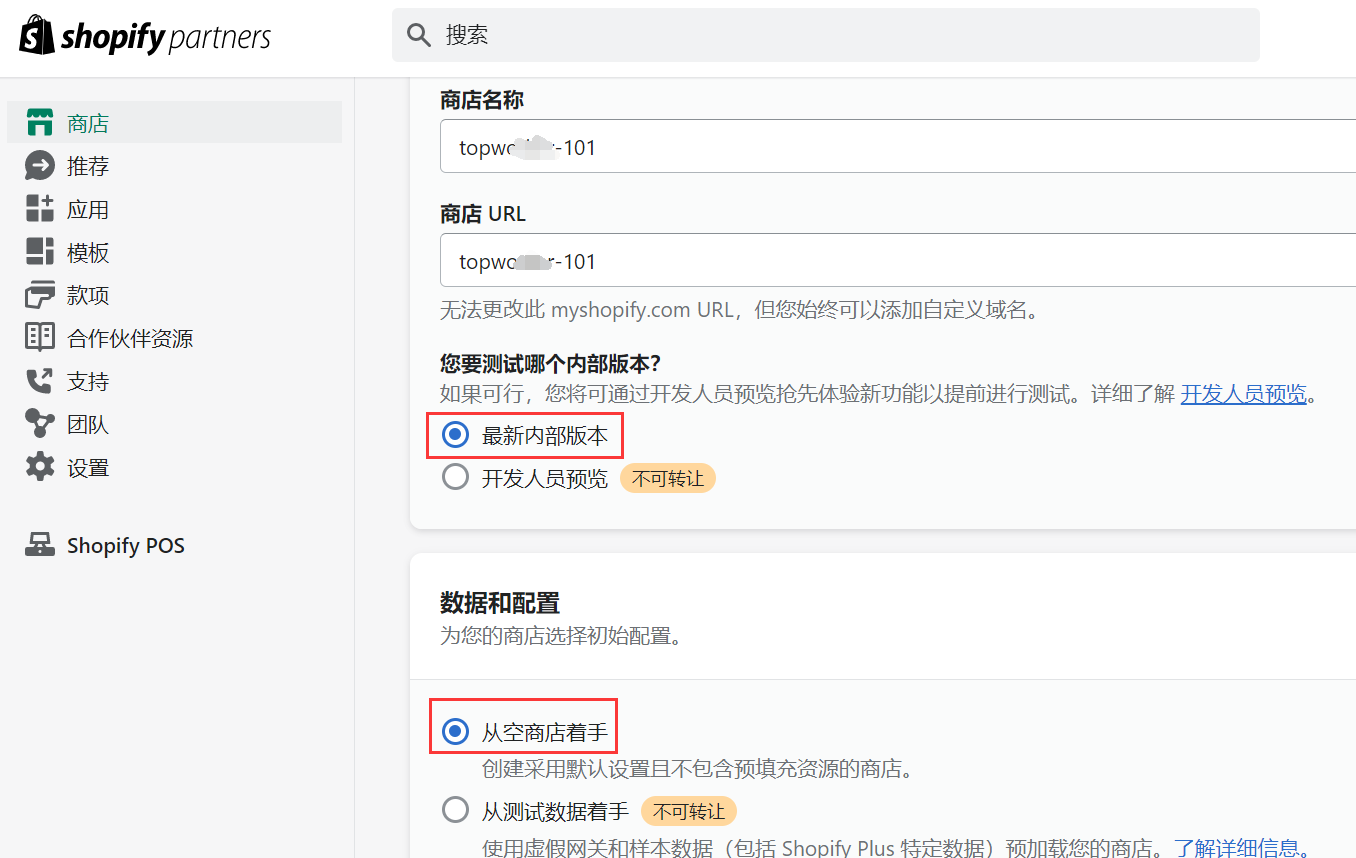
Task: Click the 模板 layout icon
Action: (39, 252)
